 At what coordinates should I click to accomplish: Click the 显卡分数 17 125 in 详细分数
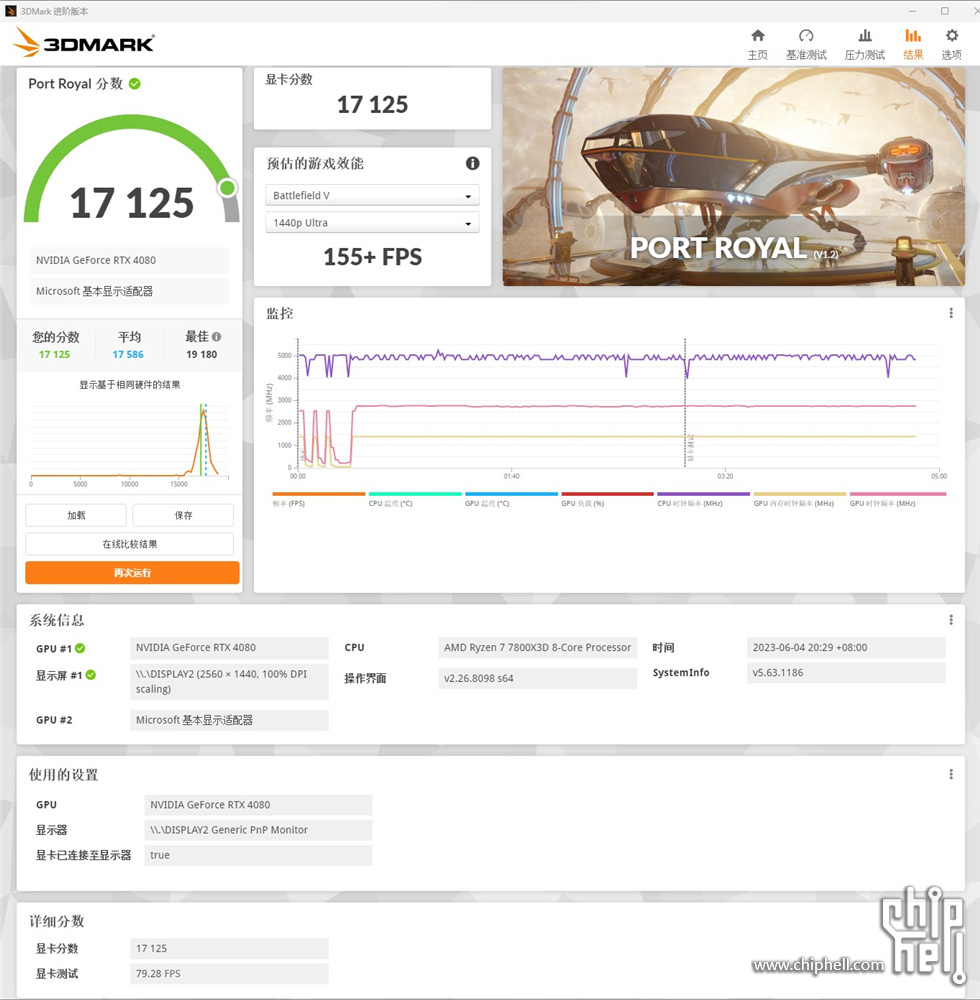pyautogui.click(x=229, y=948)
